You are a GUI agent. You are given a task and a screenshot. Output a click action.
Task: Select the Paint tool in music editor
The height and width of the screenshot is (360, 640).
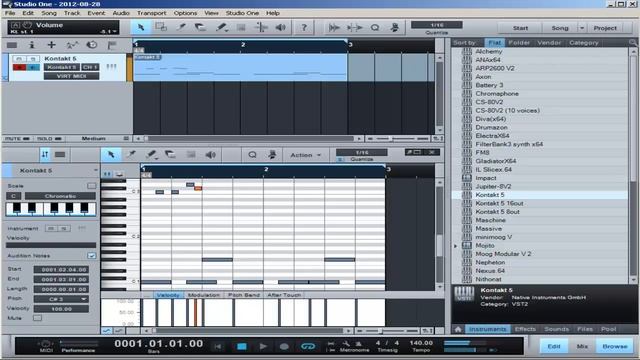[151, 154]
